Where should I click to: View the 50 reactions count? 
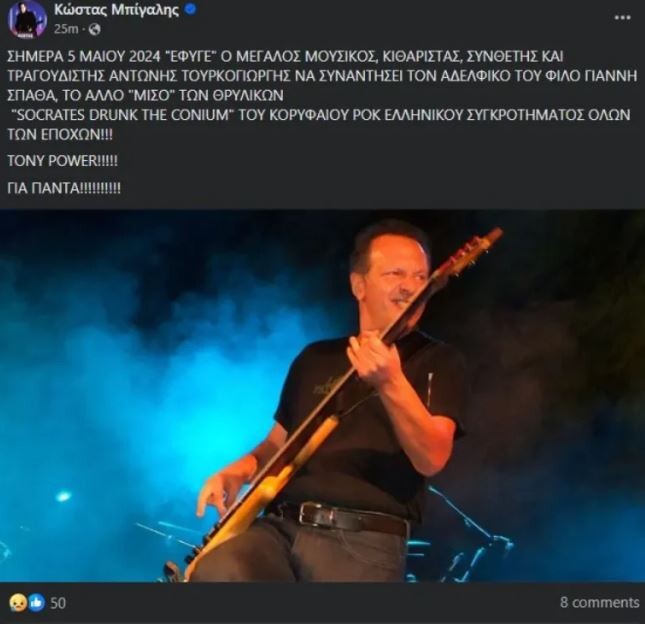(x=58, y=603)
